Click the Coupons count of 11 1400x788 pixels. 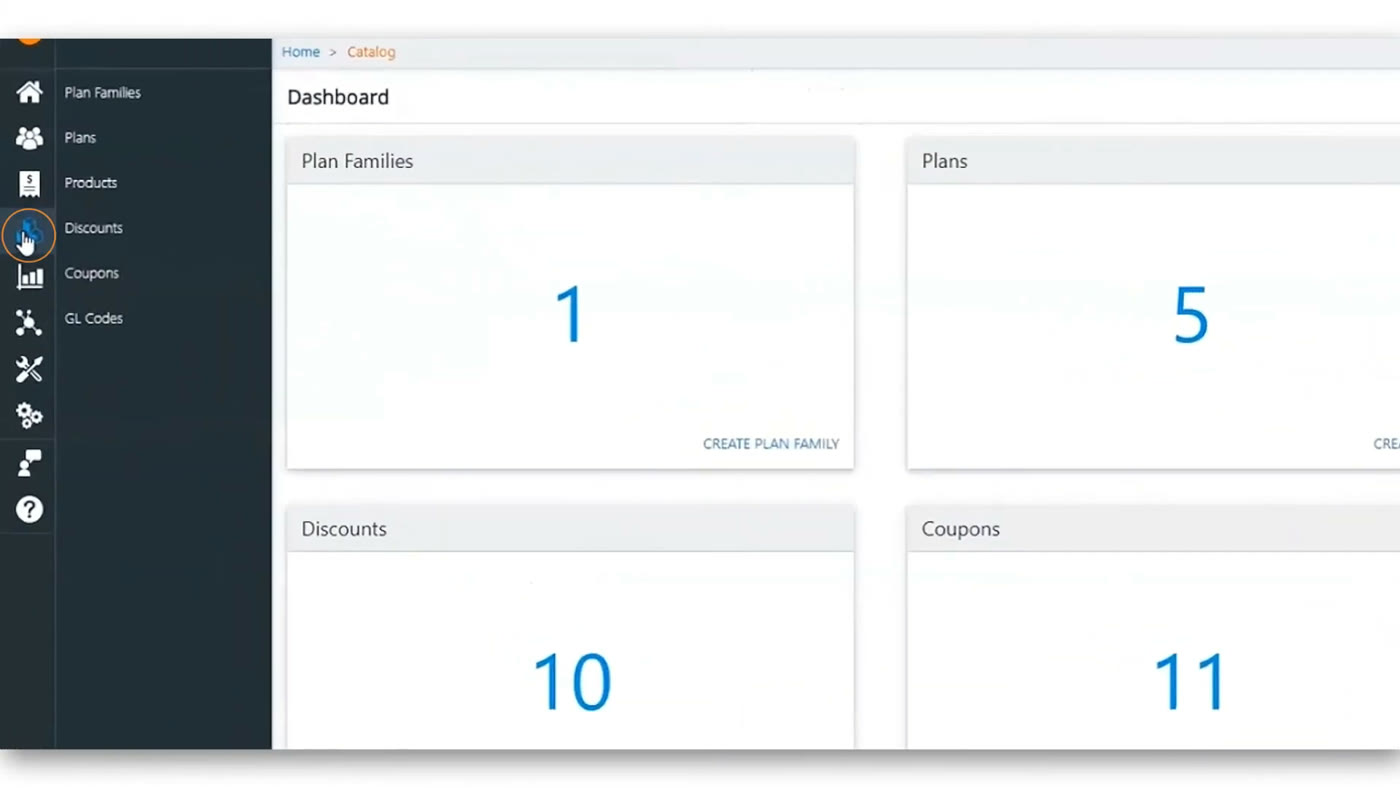(x=1190, y=683)
